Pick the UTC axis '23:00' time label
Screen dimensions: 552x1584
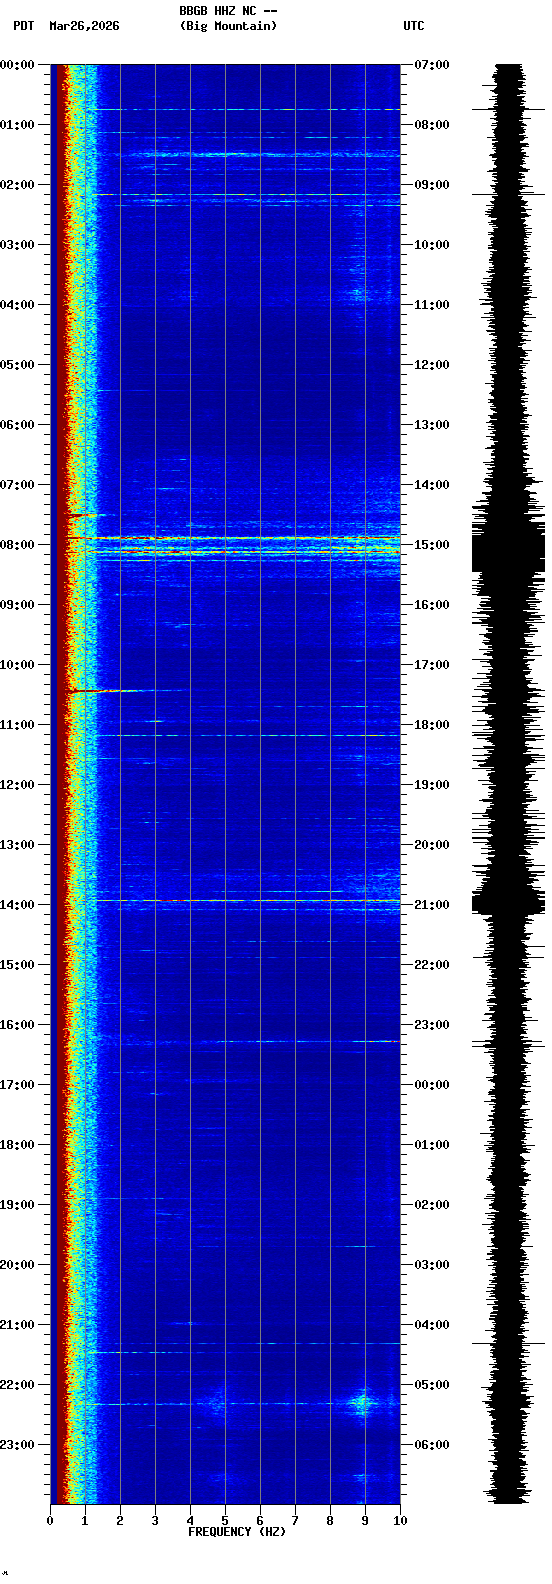432,1025
